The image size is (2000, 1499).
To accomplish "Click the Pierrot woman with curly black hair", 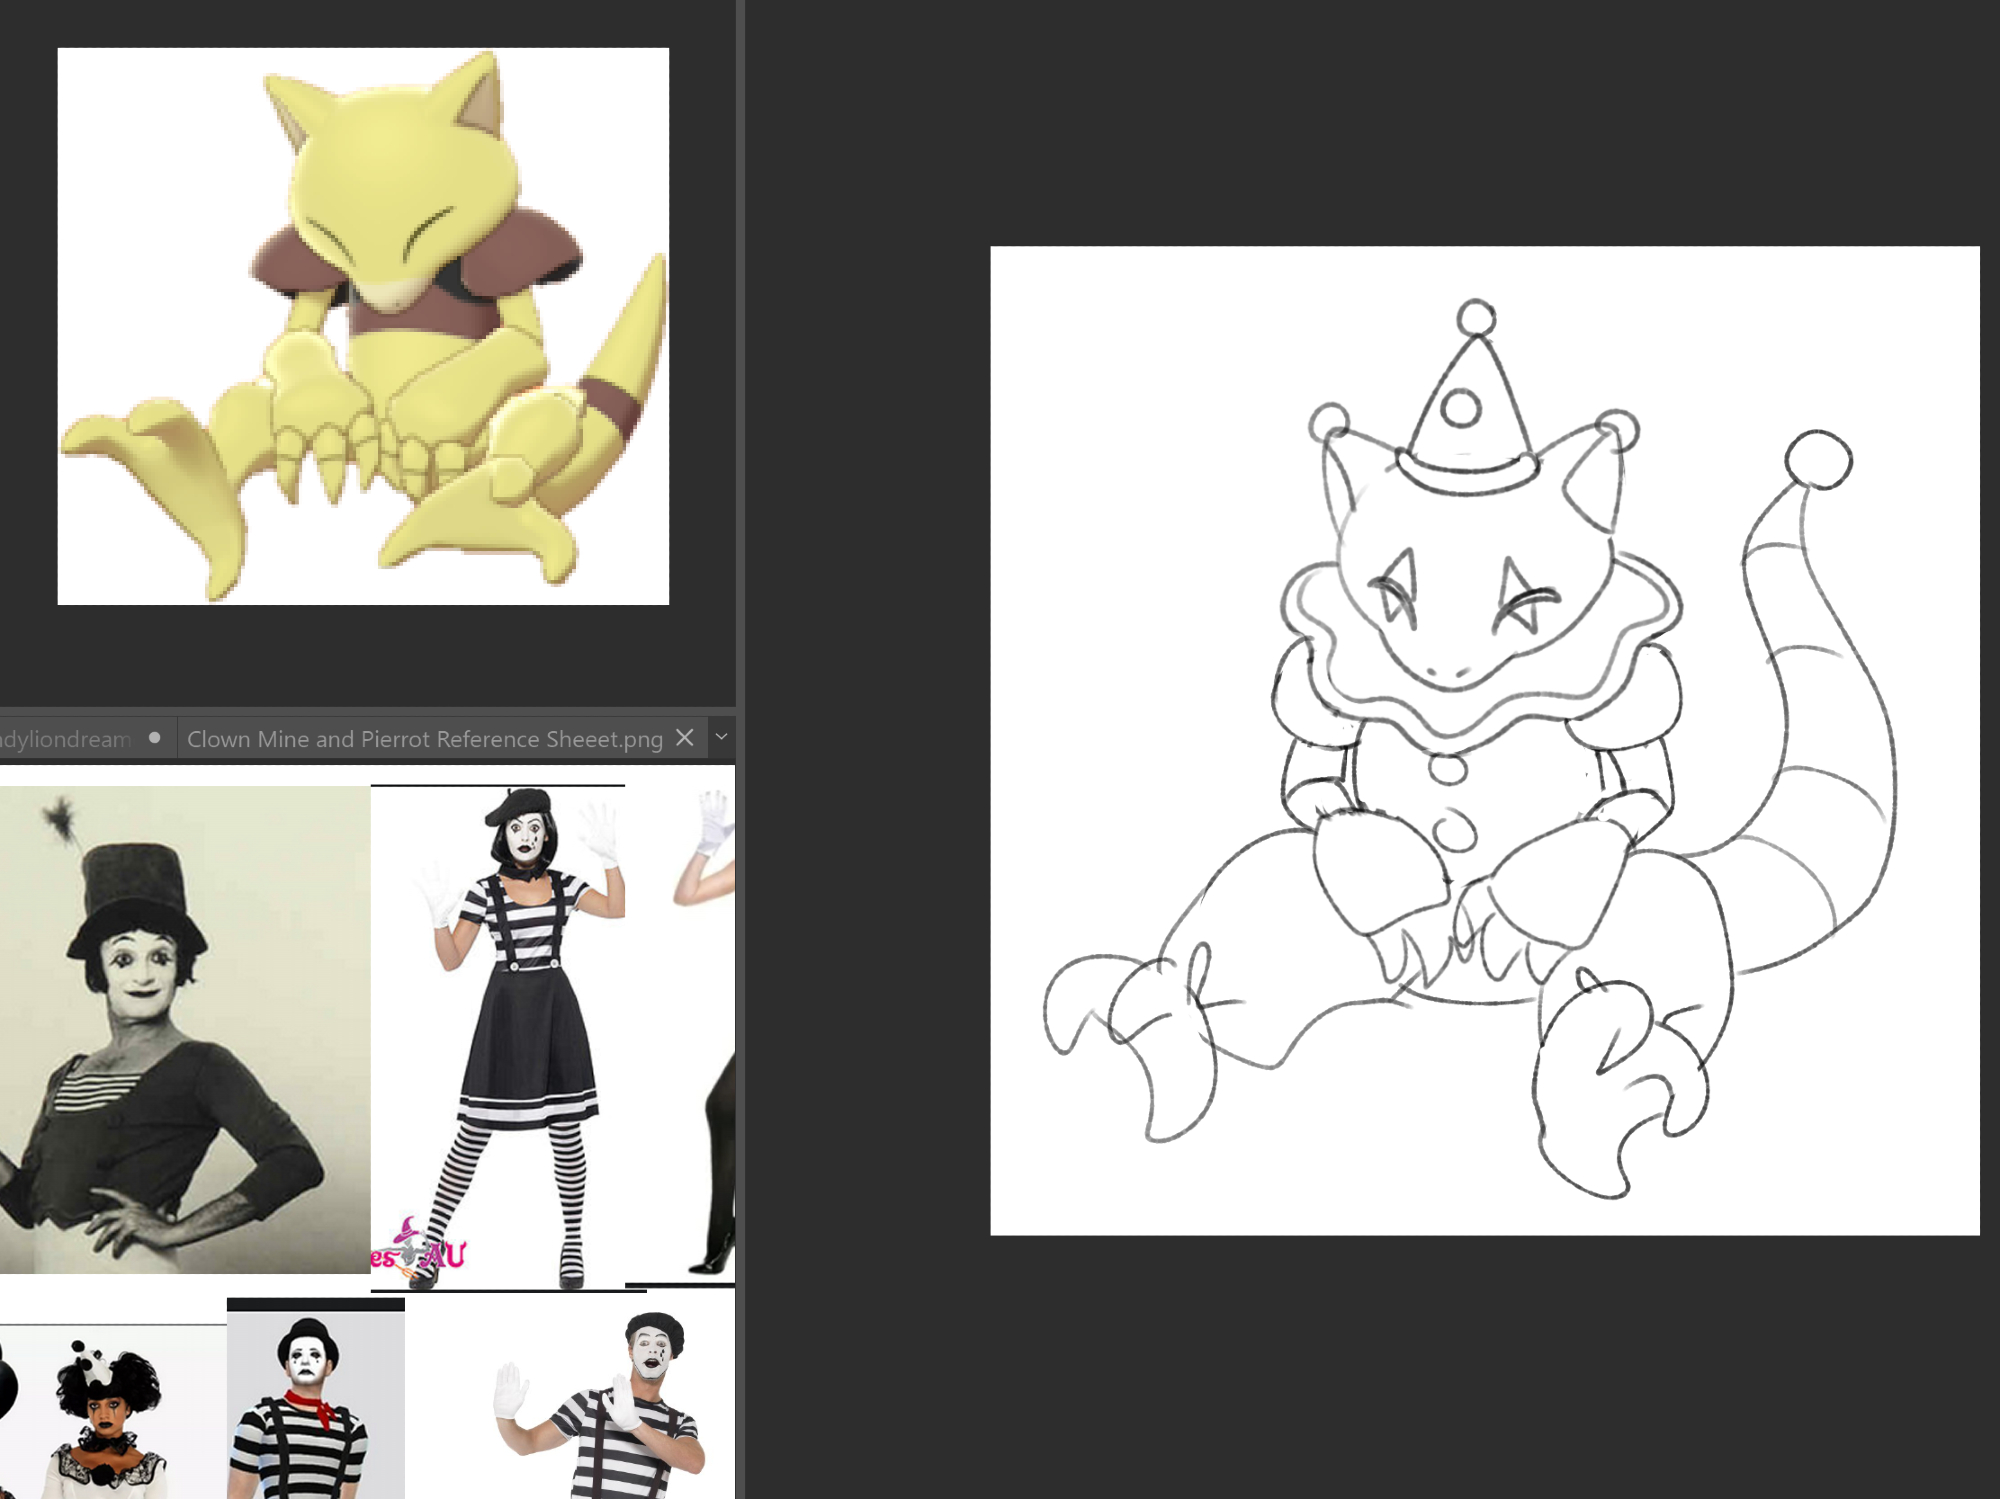I will click(x=110, y=1418).
